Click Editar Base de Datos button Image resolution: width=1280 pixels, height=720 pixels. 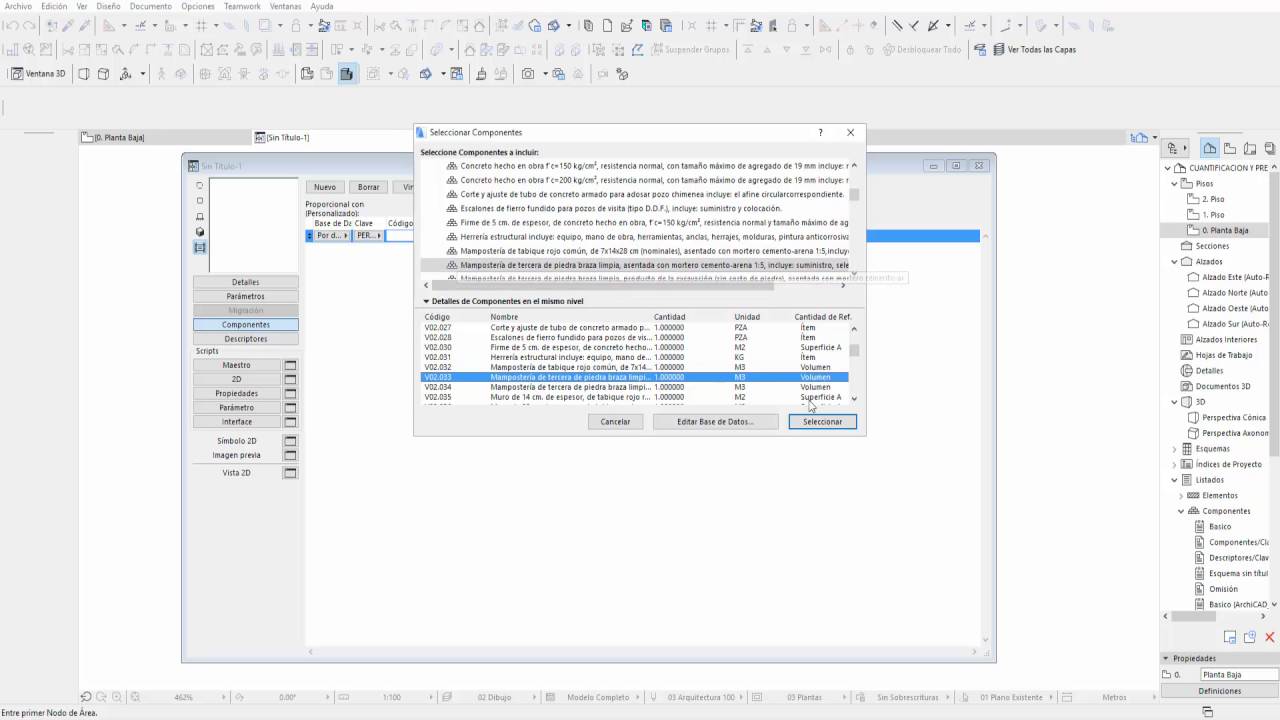pos(714,422)
